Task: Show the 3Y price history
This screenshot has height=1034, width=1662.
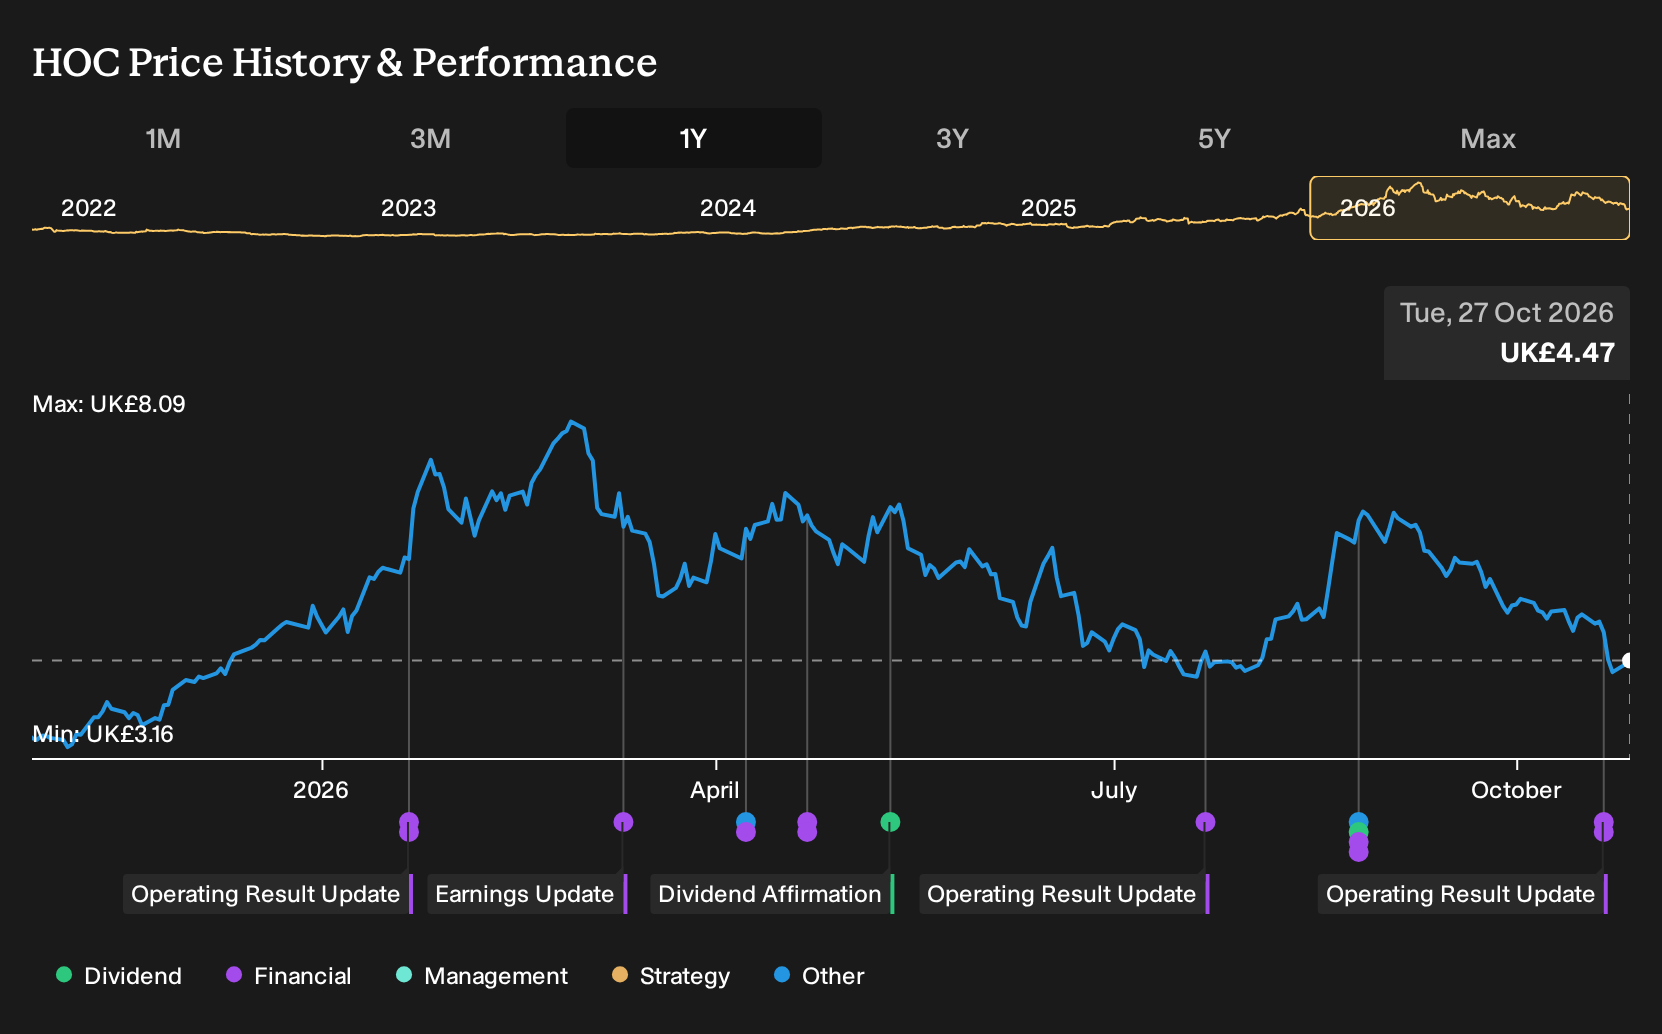Action: (x=952, y=138)
